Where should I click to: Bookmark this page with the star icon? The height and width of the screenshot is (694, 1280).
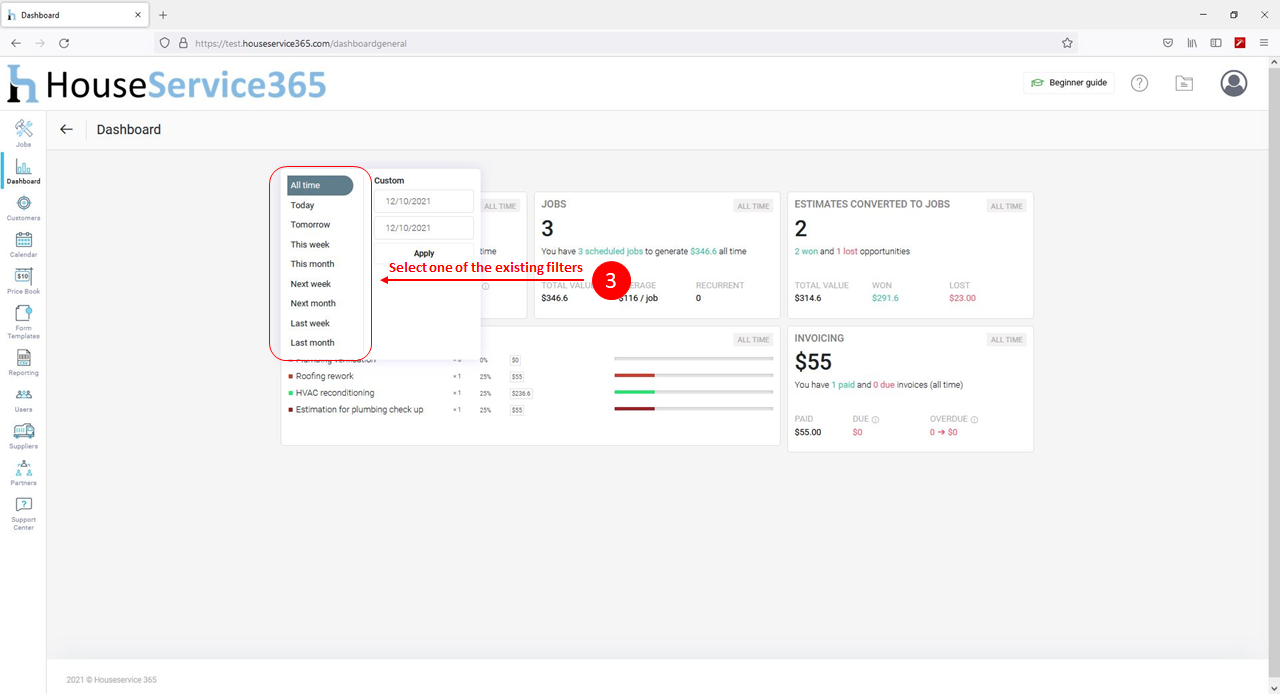(x=1067, y=43)
